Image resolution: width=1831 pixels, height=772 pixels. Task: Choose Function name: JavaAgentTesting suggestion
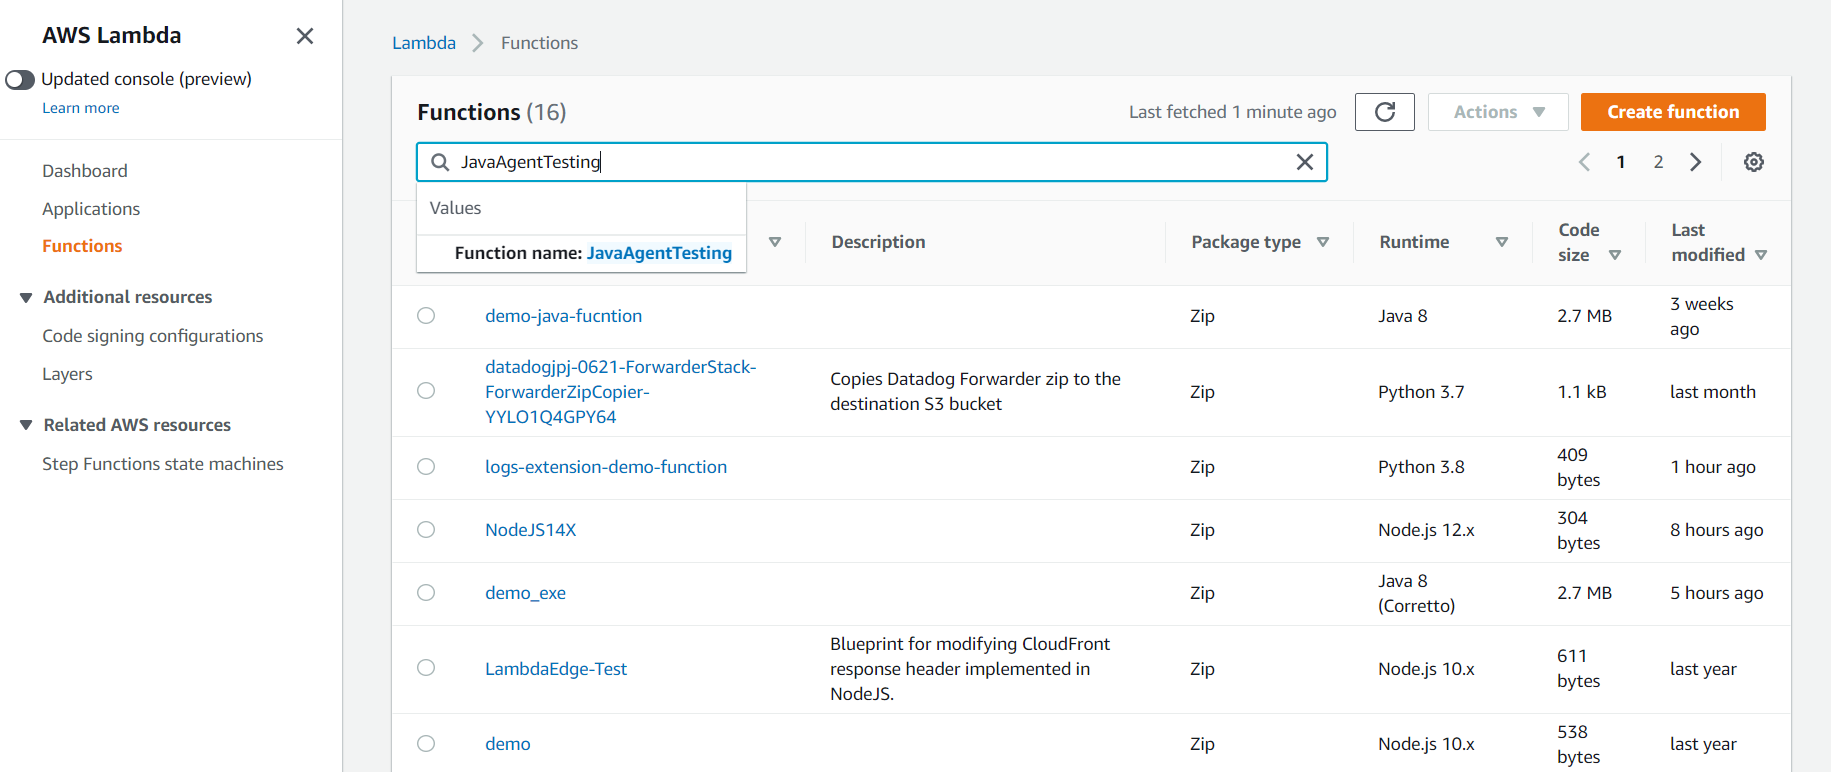[x=592, y=253]
